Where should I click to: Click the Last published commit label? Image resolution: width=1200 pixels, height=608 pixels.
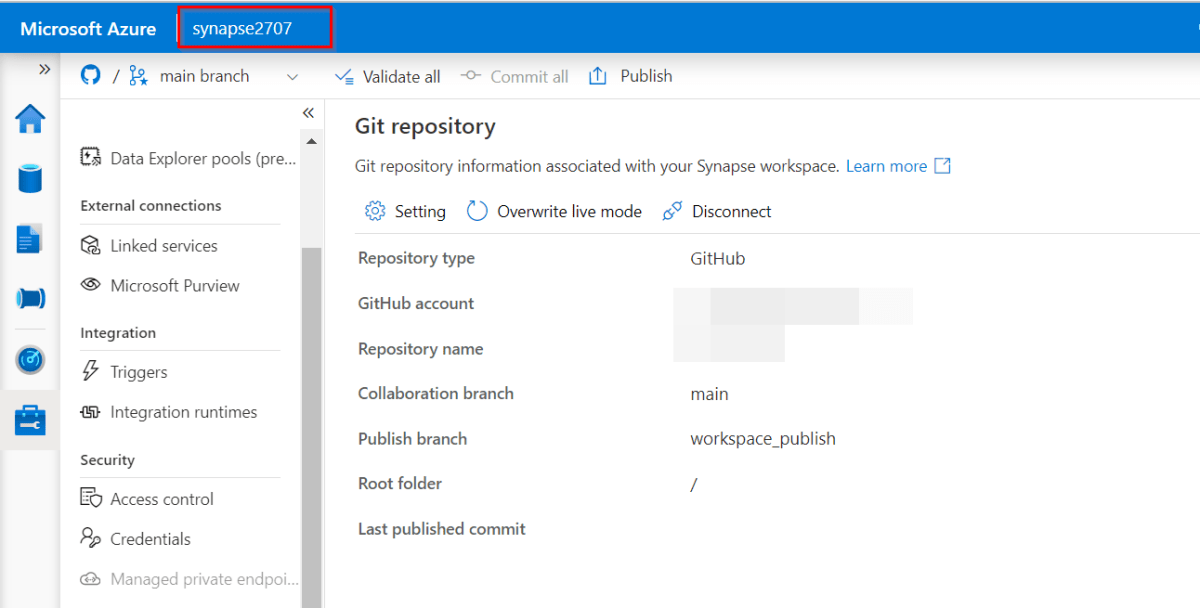coord(442,529)
